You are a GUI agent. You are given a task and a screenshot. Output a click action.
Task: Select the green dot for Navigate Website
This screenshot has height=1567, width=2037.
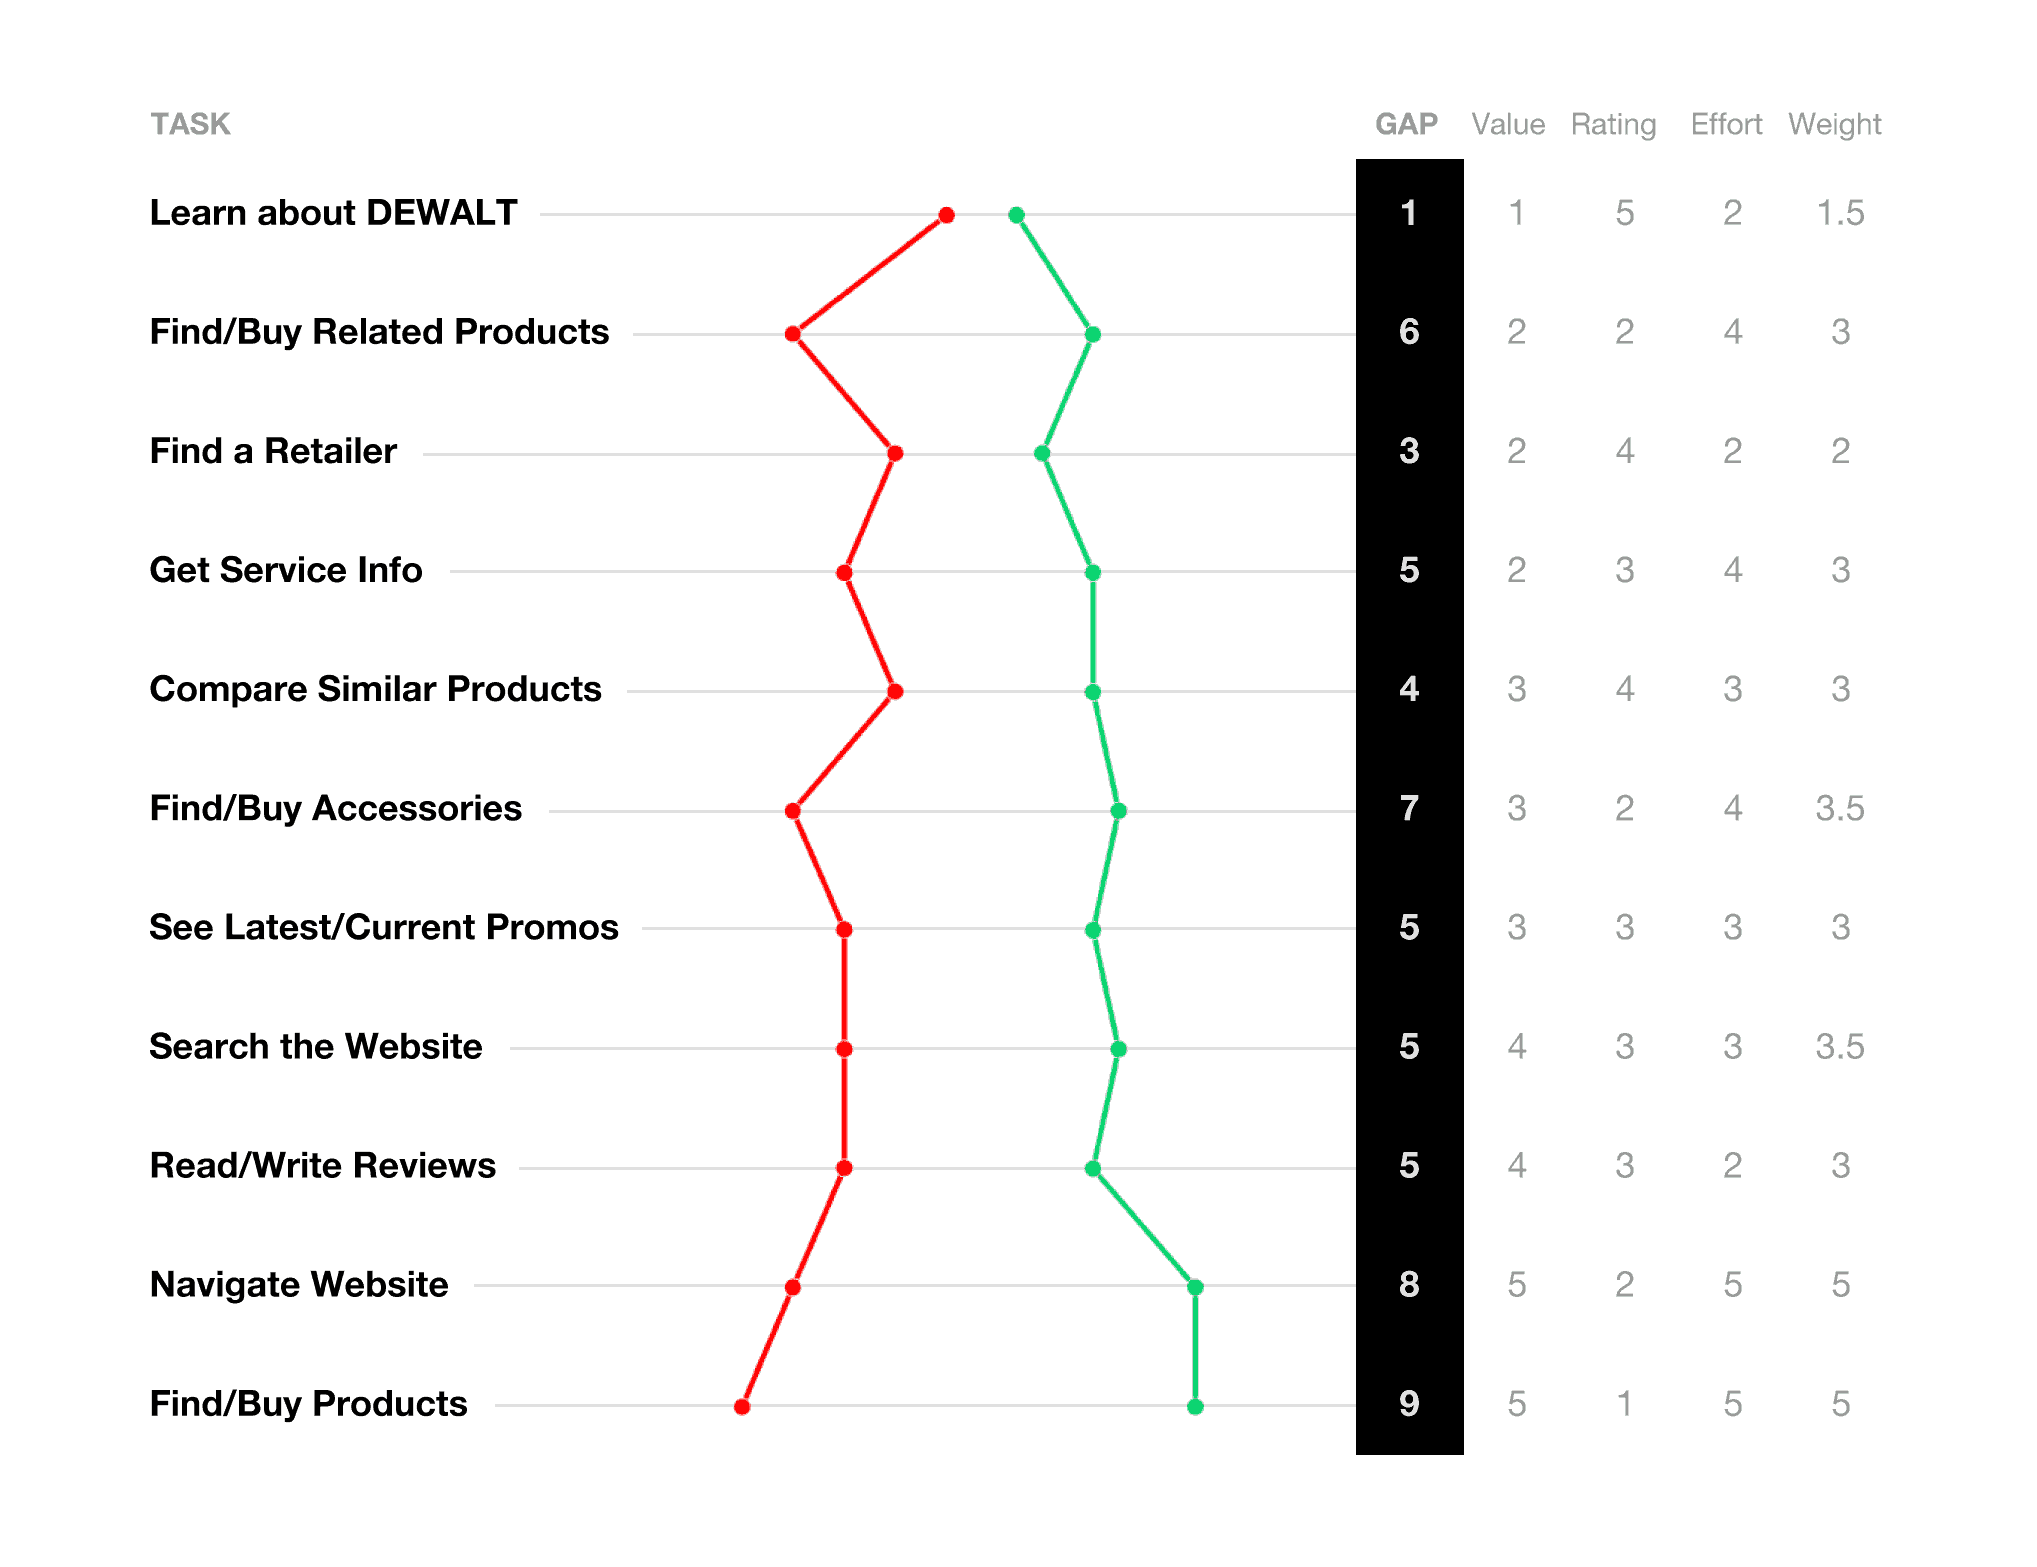point(1195,1287)
